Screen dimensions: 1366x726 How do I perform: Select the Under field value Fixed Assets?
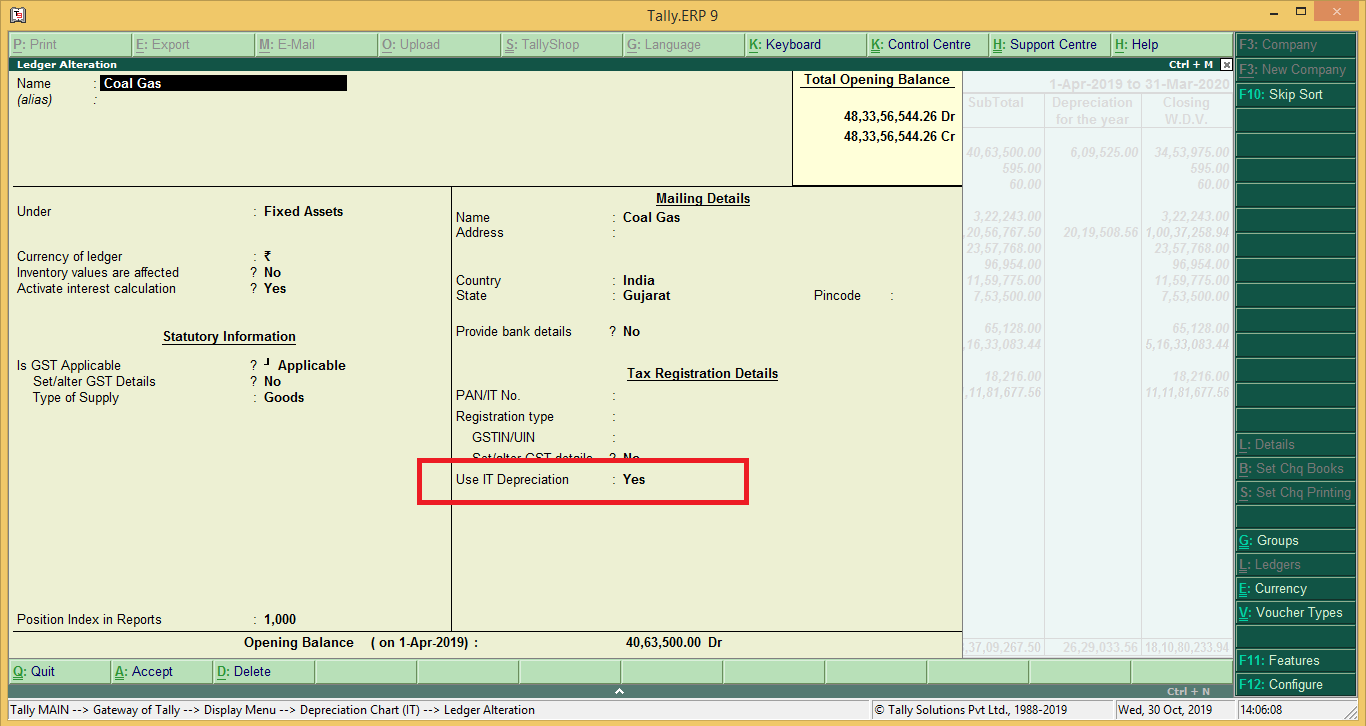303,211
